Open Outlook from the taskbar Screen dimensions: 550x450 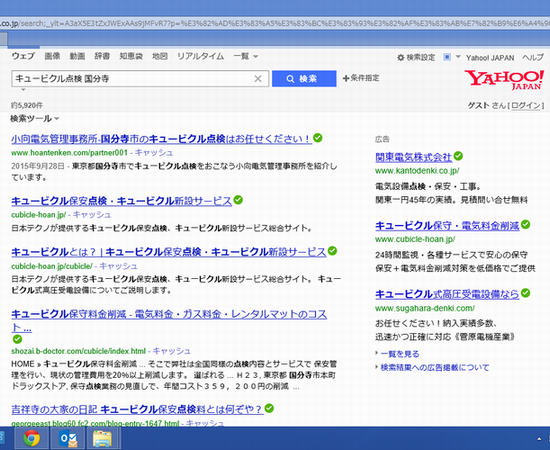[x=68, y=438]
